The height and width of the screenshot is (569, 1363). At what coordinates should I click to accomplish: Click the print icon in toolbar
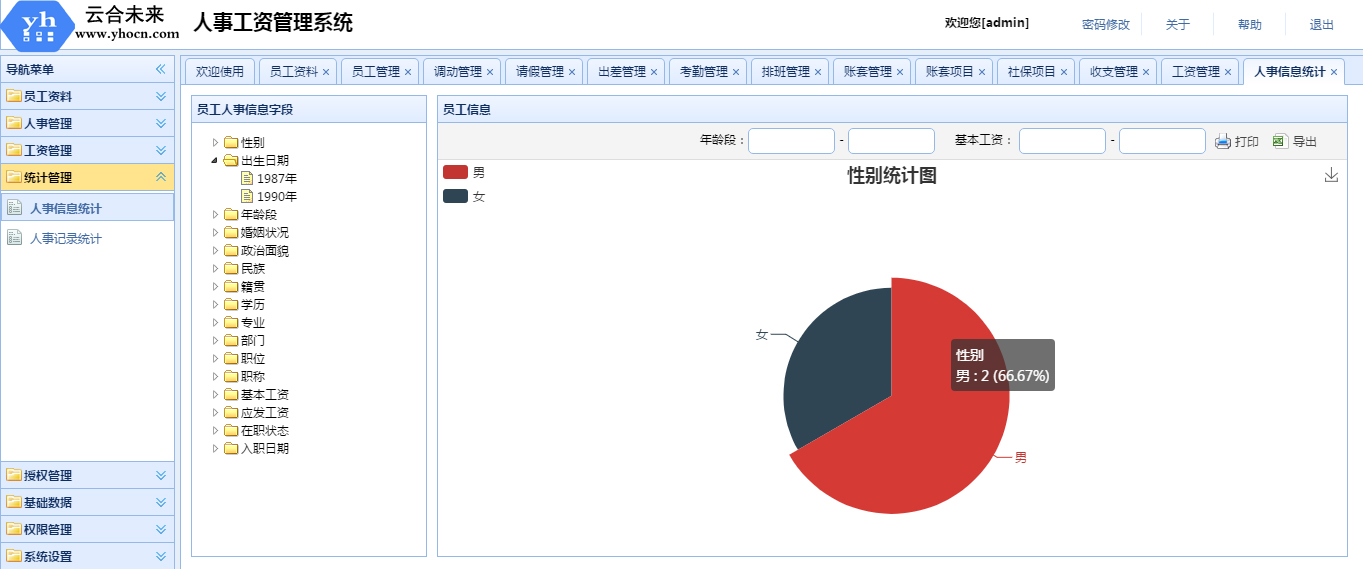[1223, 141]
